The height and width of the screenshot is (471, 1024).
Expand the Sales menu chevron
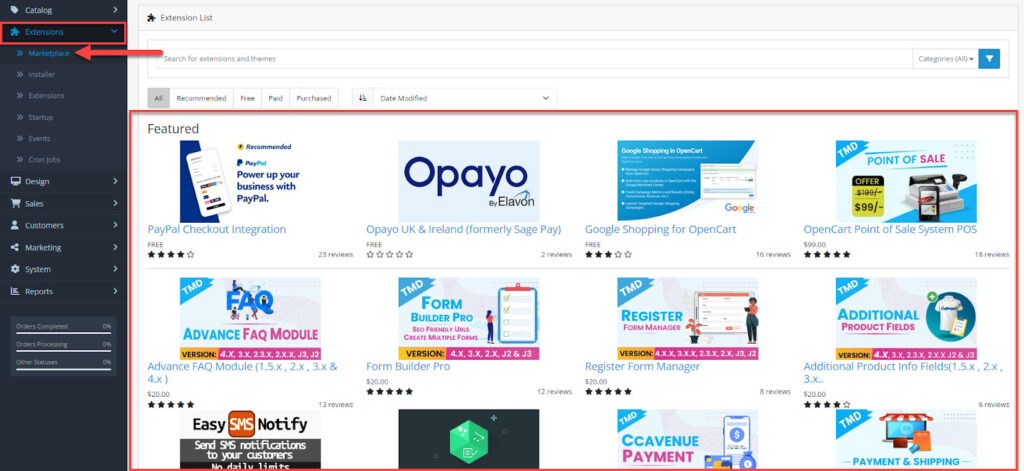click(115, 204)
